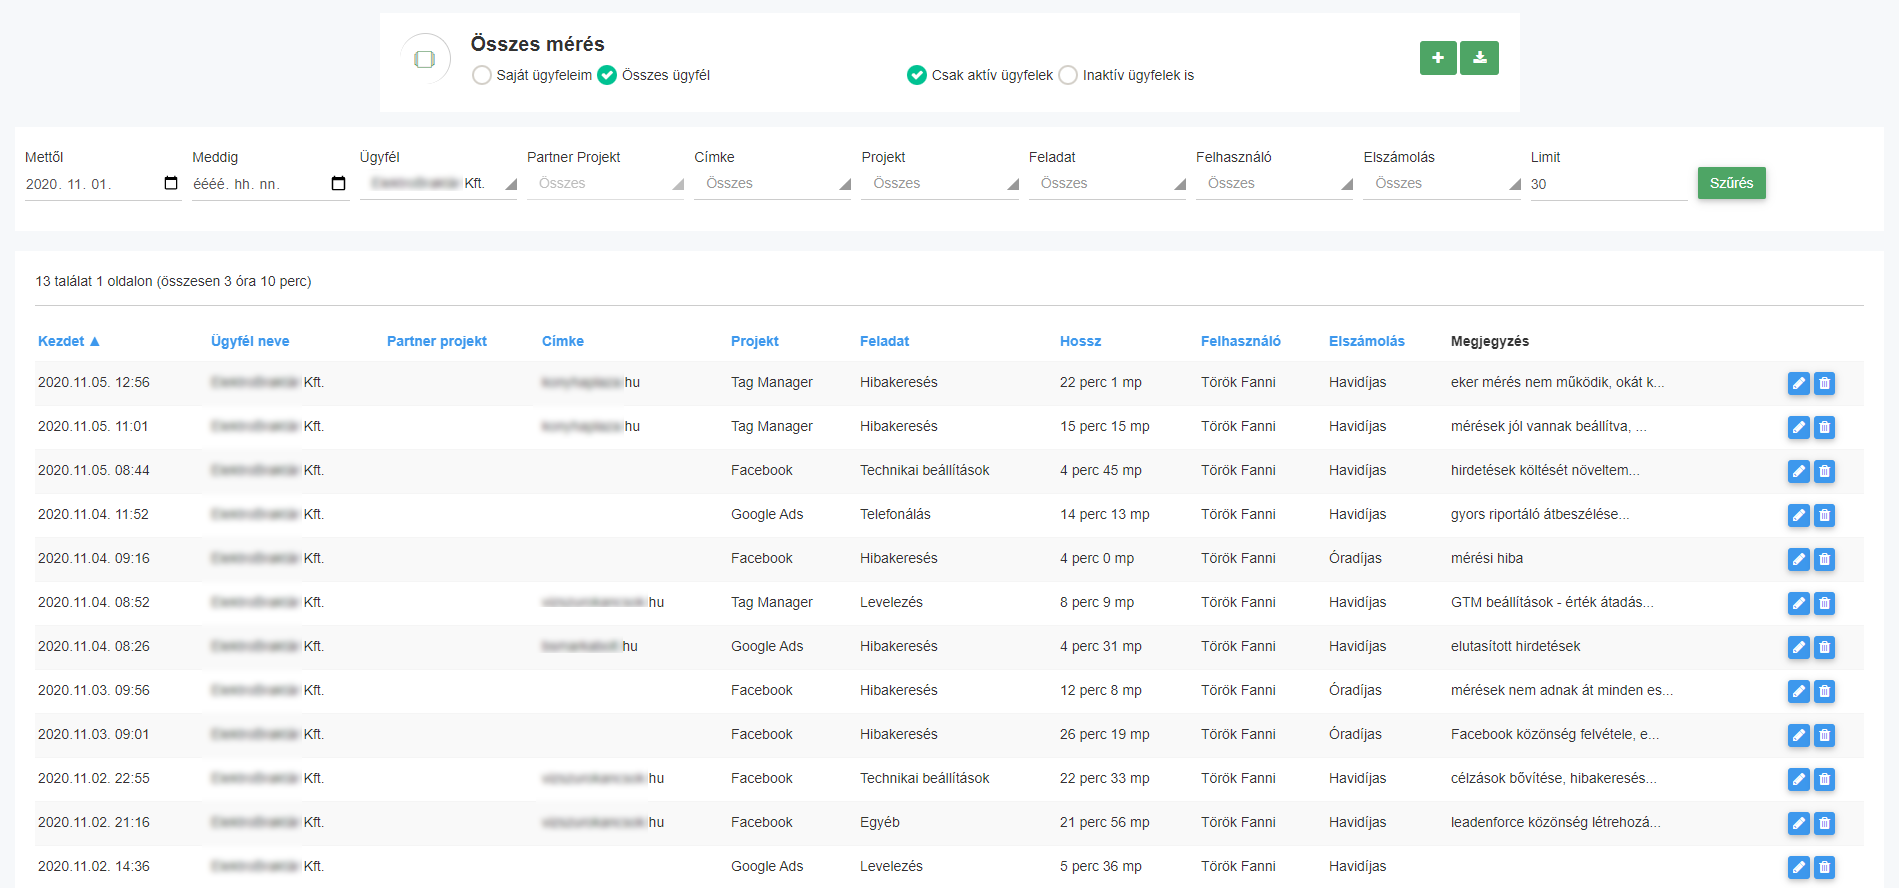
Task: Click the stopwatch icon beside Összes mérés
Action: click(425, 59)
